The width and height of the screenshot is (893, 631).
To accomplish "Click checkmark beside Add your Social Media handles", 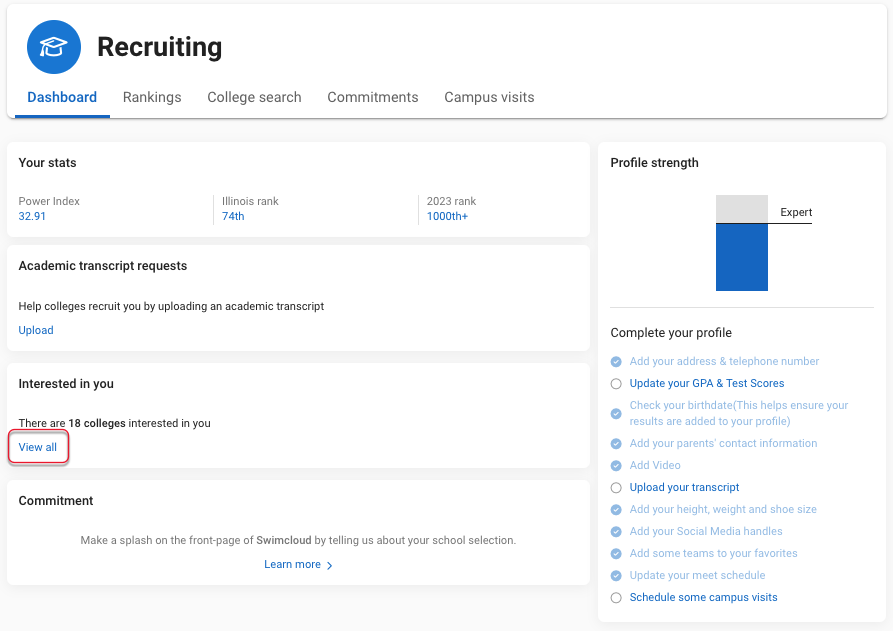I will [x=616, y=532].
